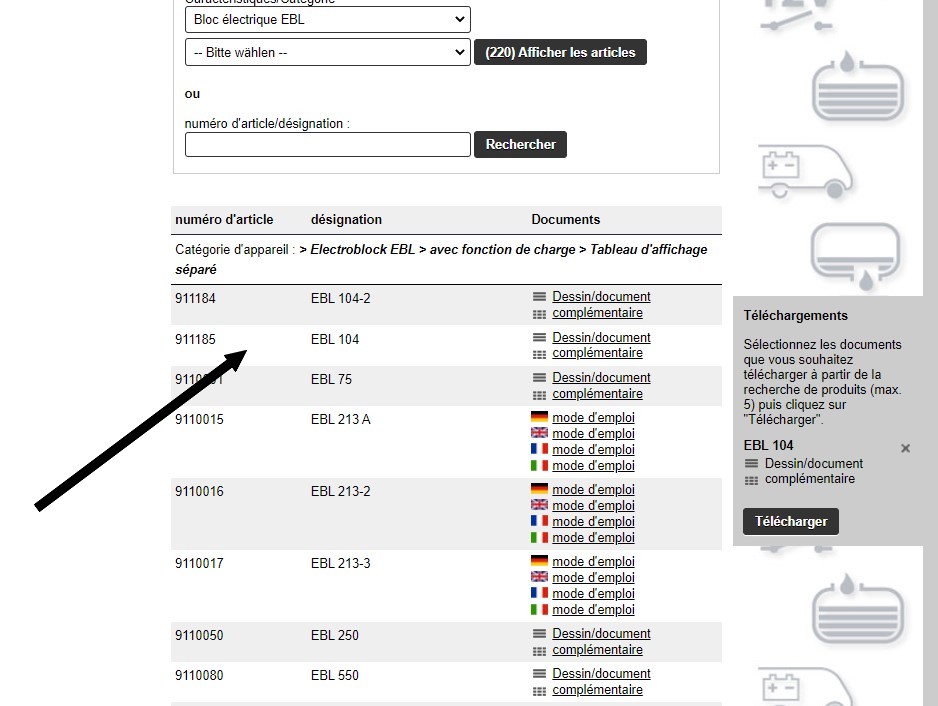Select the camper van battery icon above Téléchargements
The image size is (938, 706).
(807, 170)
